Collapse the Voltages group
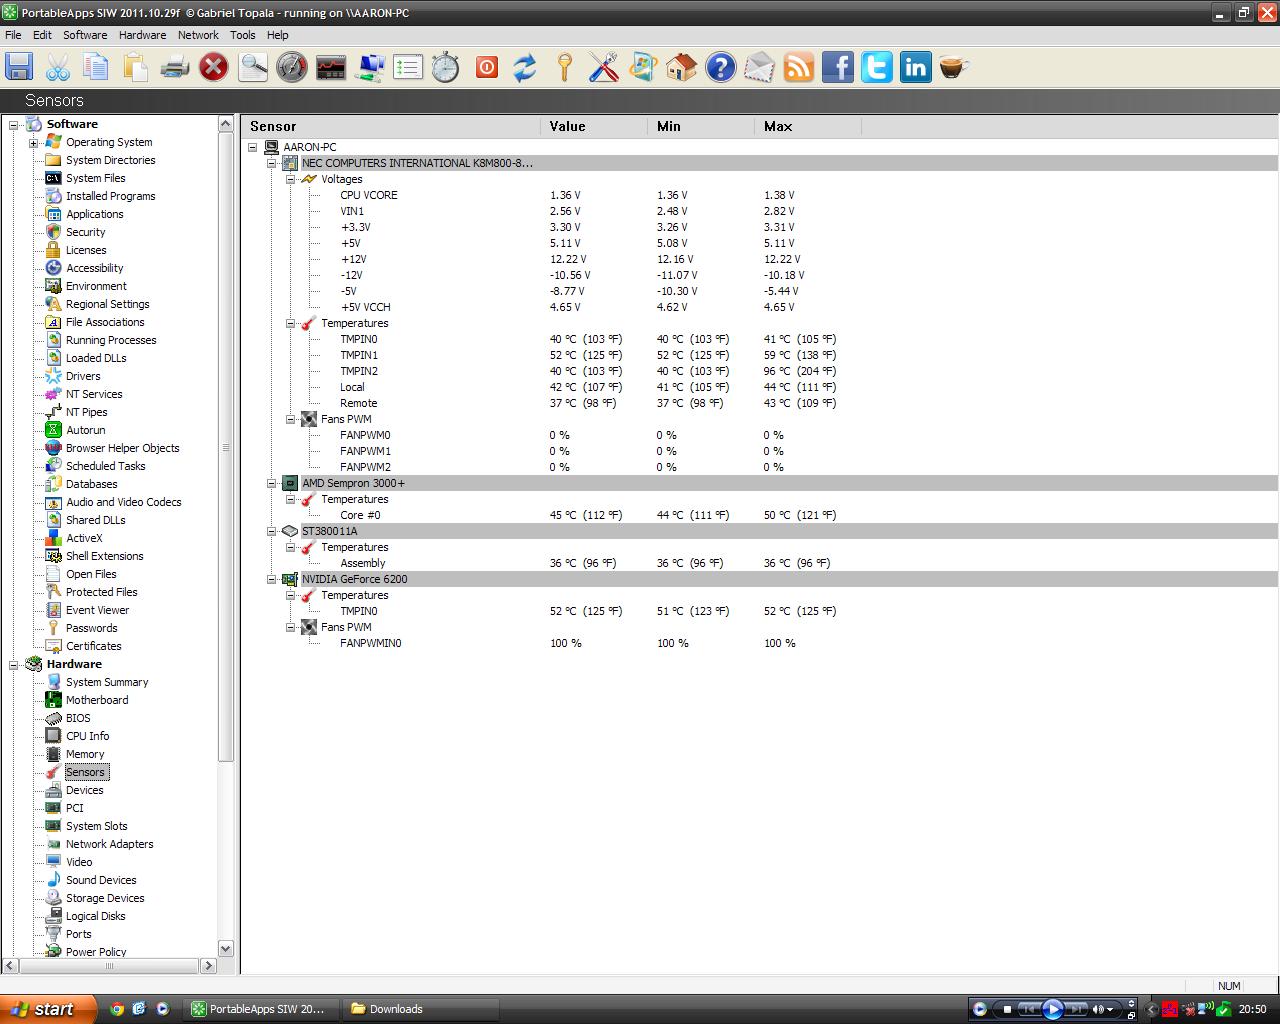 point(290,179)
